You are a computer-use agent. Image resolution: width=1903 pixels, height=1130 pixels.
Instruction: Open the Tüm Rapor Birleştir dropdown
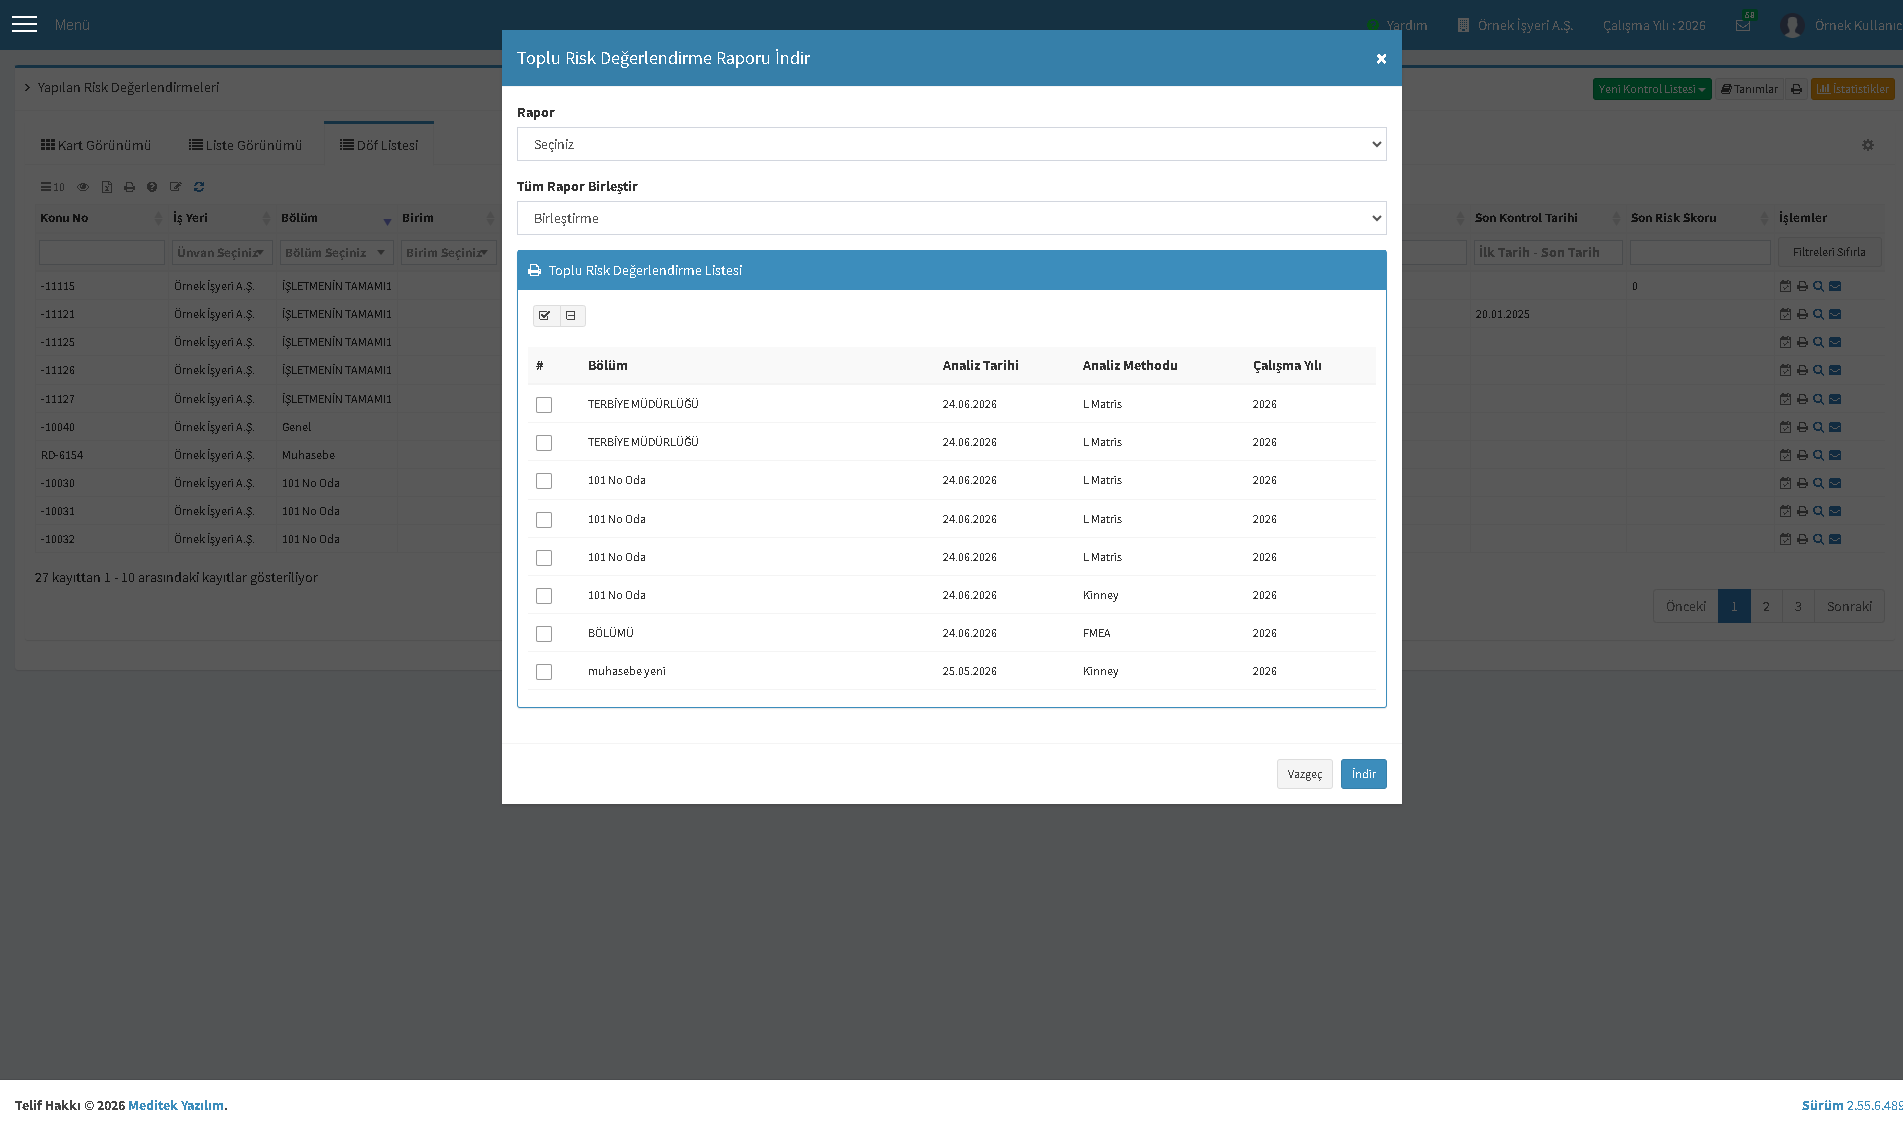coord(951,218)
